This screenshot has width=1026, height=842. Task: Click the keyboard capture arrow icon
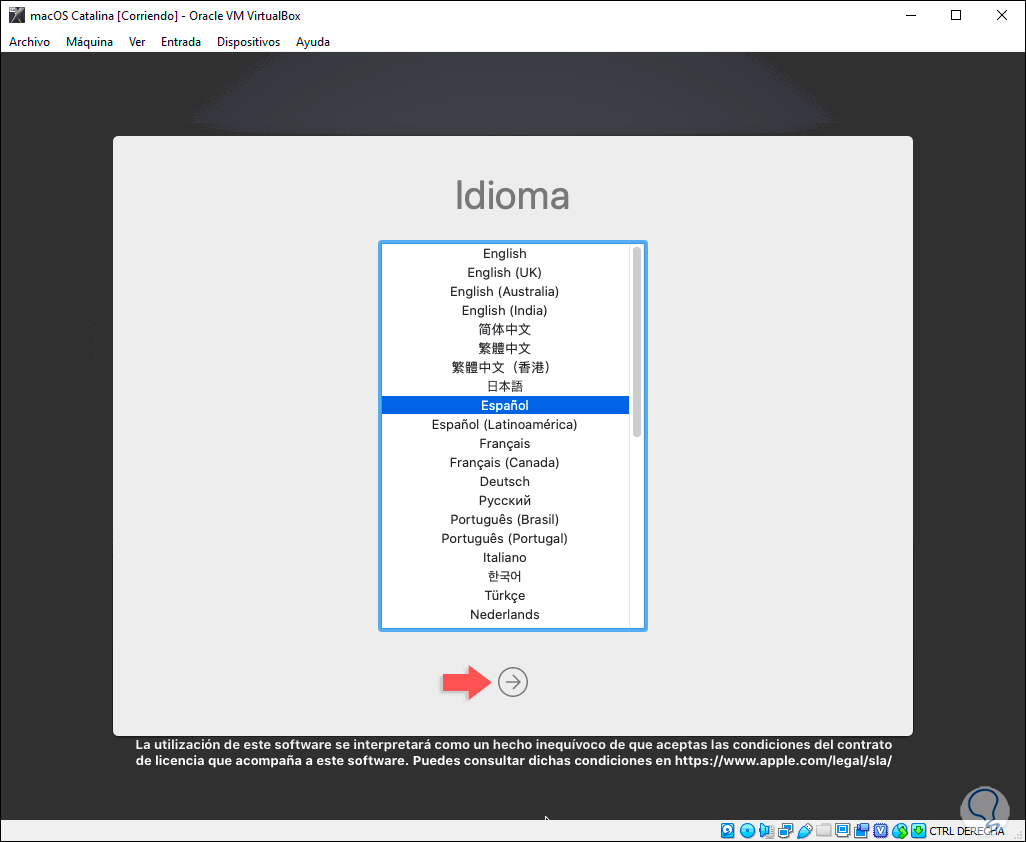919,831
